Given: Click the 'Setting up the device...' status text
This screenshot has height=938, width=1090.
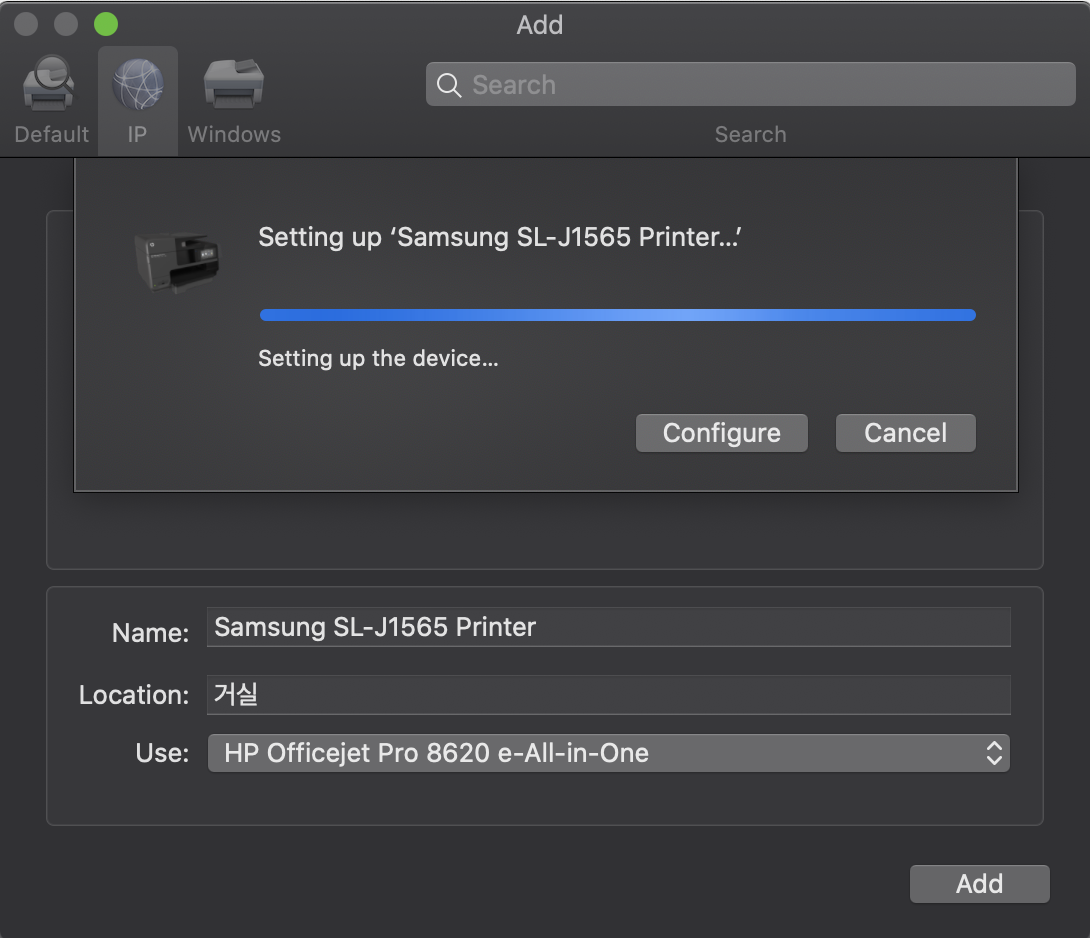Looking at the screenshot, I should 378,359.
